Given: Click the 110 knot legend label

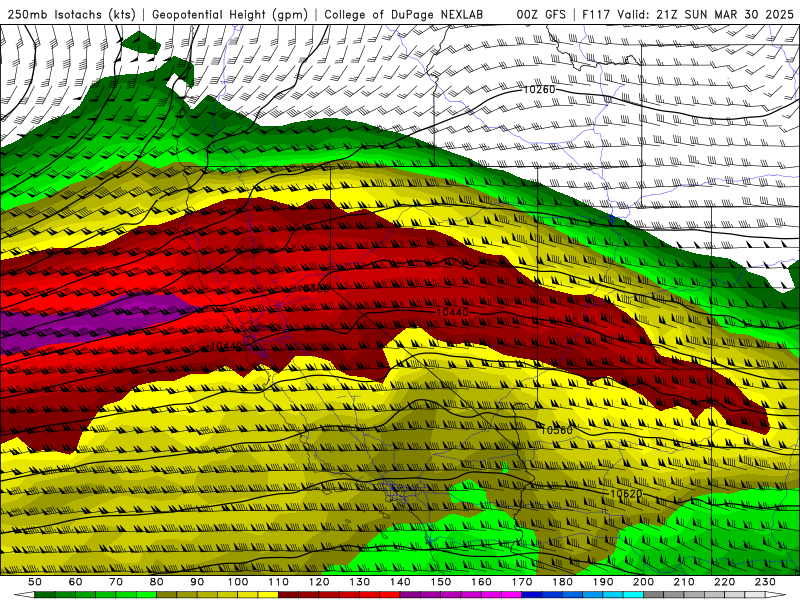Looking at the screenshot, I should [x=279, y=582].
